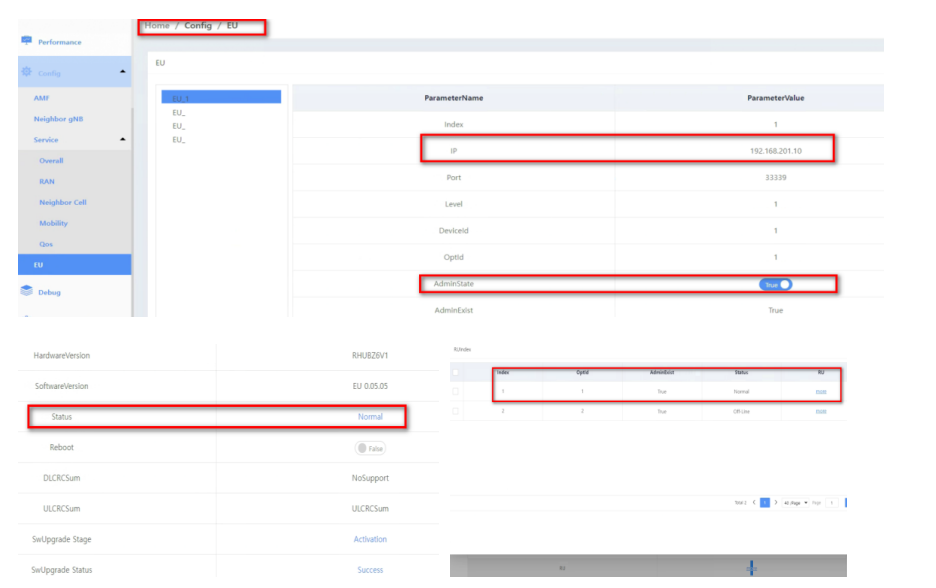Collapse the Service submenu arrow

point(122,140)
